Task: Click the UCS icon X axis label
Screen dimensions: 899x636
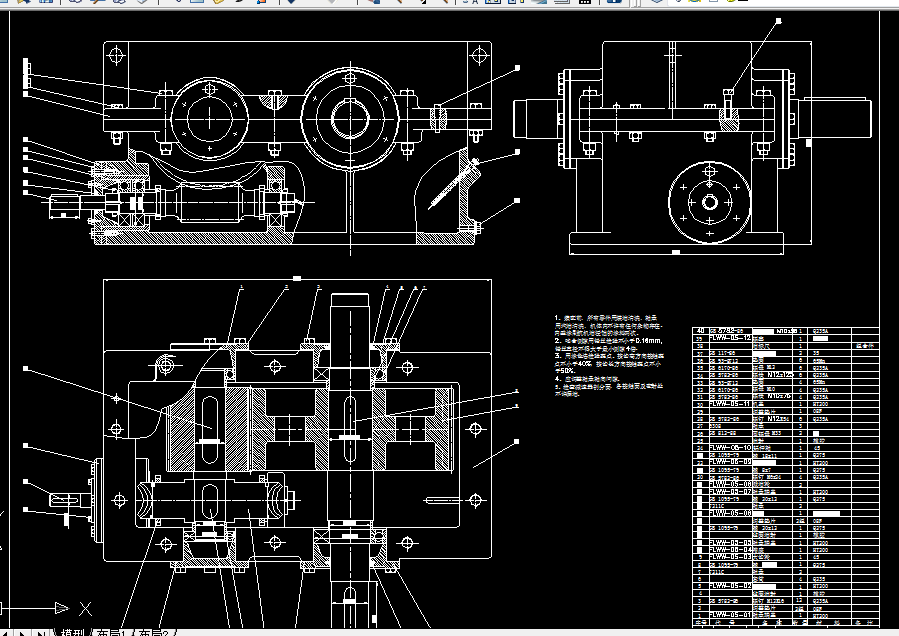Action: point(85,608)
